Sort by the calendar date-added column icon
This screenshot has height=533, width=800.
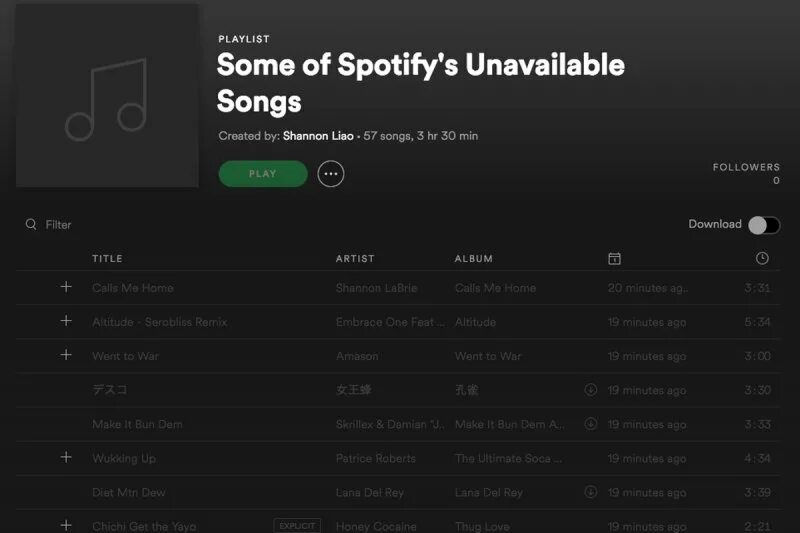point(614,259)
